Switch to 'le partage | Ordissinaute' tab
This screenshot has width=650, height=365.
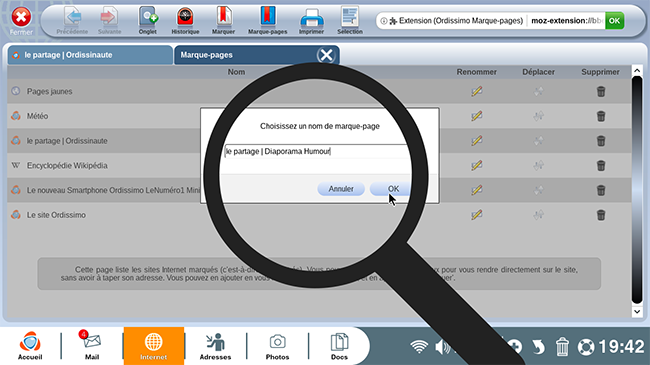pyautogui.click(x=90, y=55)
